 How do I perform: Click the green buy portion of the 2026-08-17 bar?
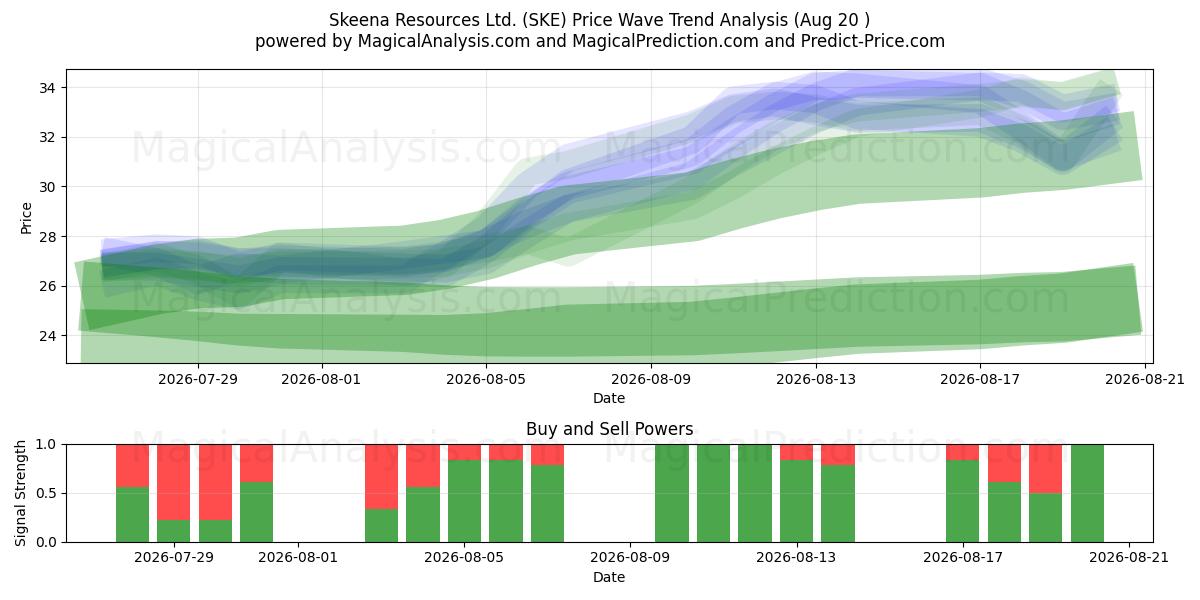pyautogui.click(x=963, y=501)
